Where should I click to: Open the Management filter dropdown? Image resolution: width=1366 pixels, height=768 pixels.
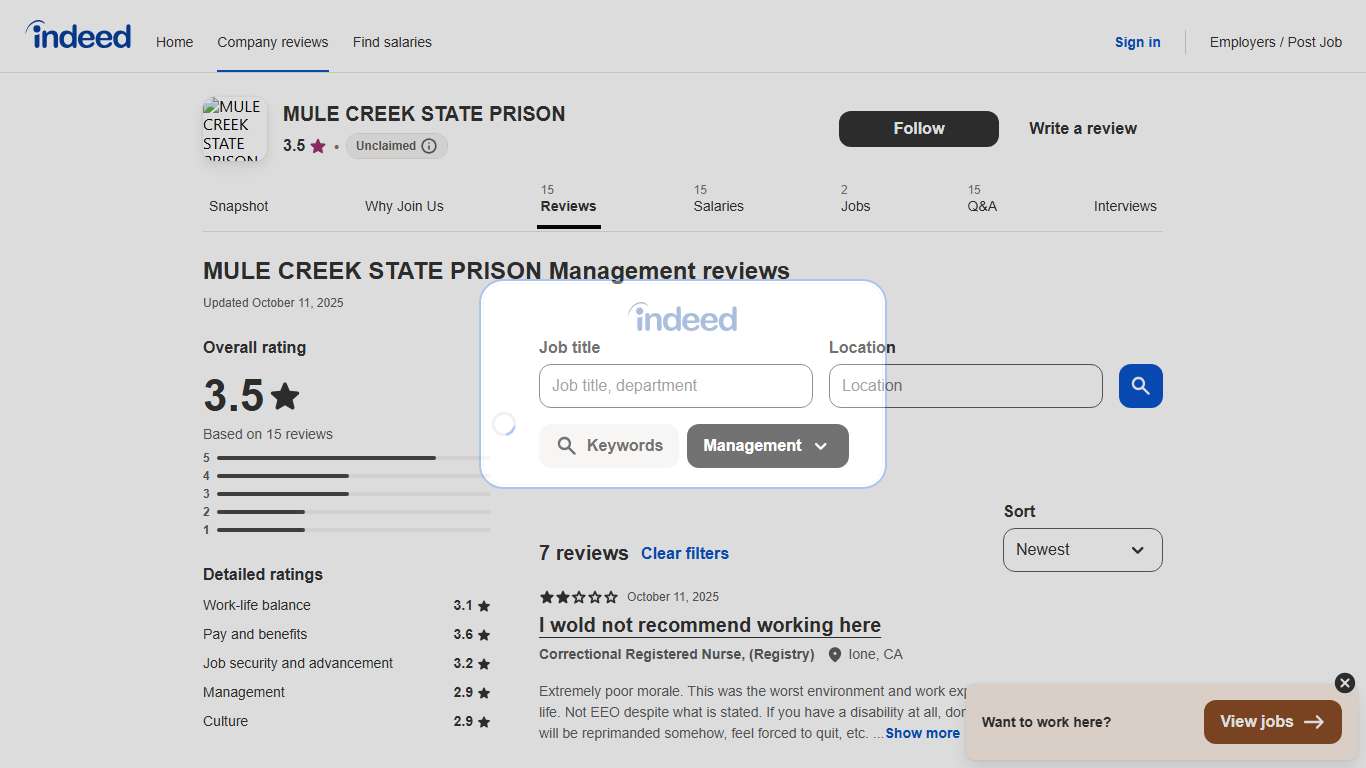[x=767, y=446]
